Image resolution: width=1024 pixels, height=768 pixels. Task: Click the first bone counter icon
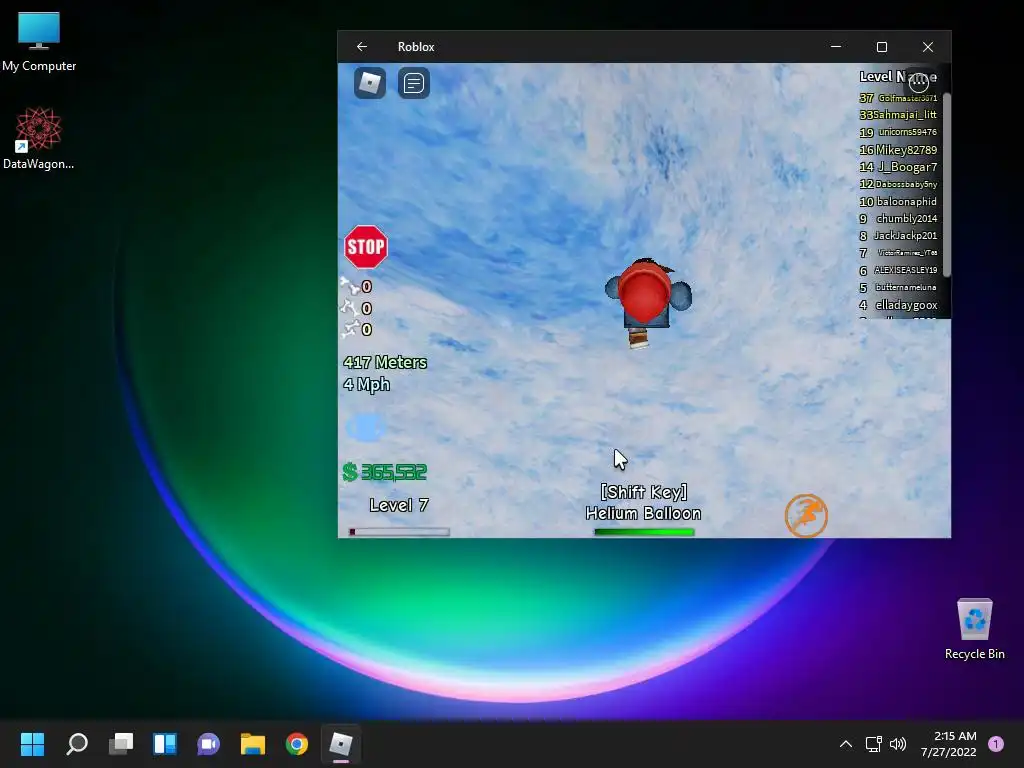click(x=350, y=286)
